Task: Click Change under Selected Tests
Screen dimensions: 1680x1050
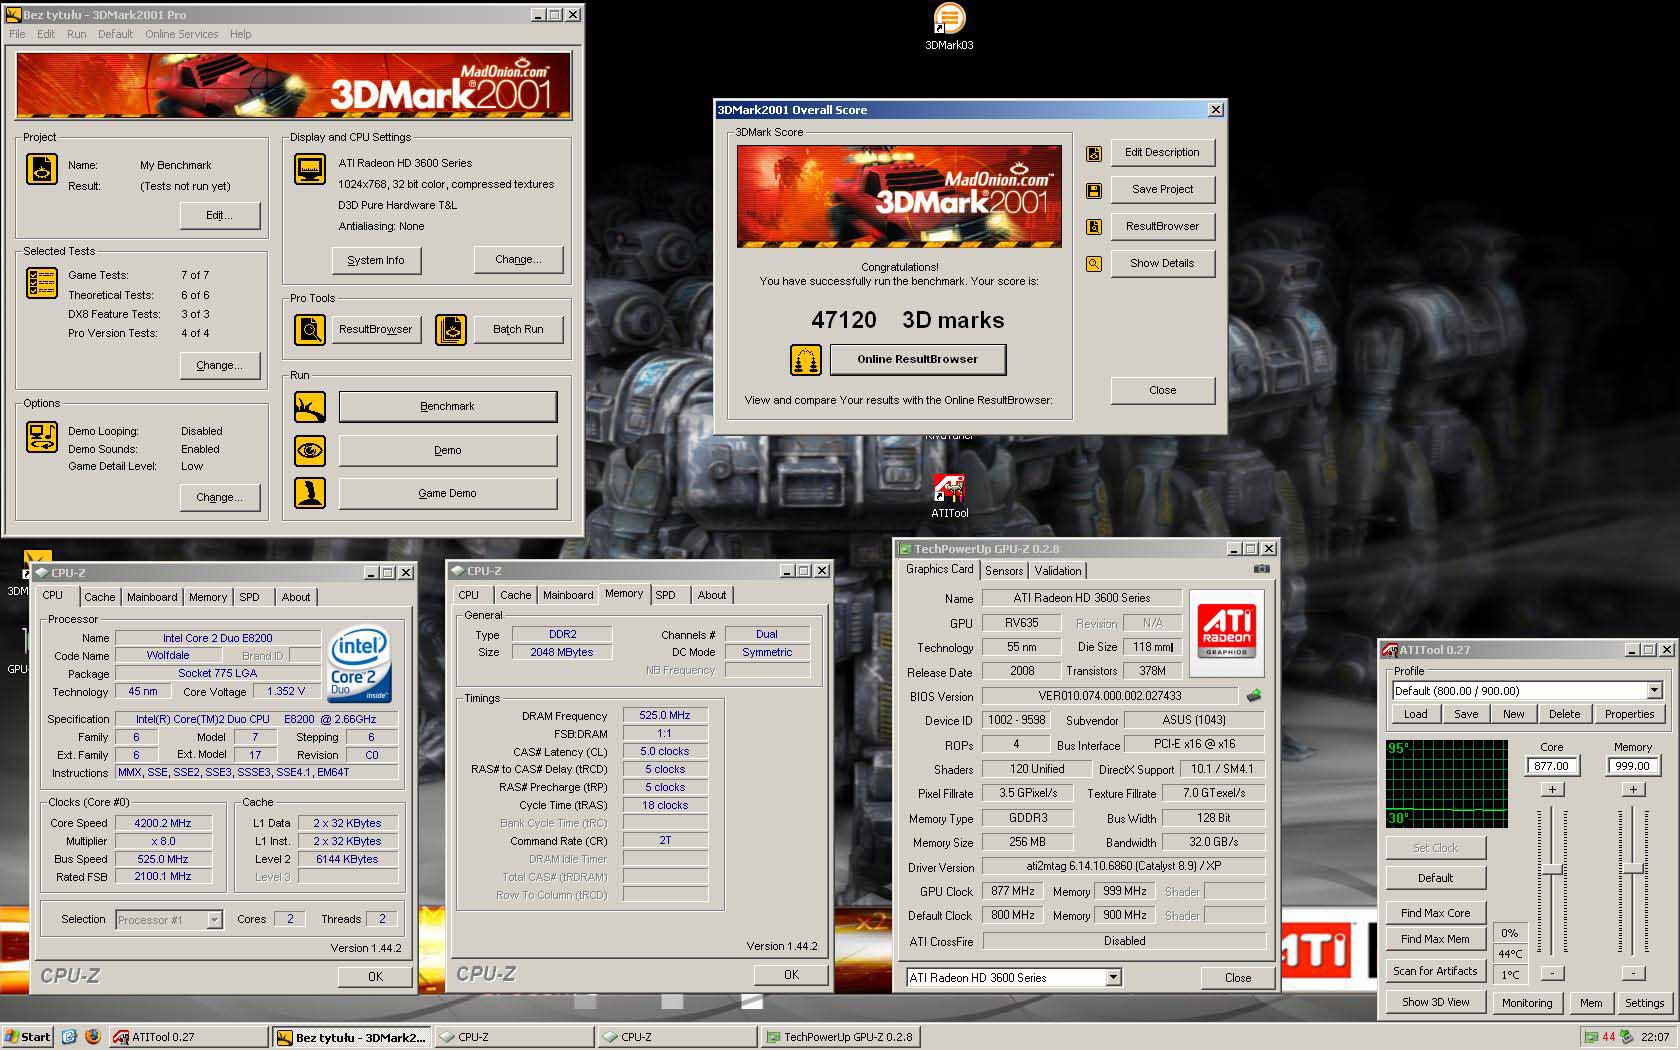Action: 219,366
